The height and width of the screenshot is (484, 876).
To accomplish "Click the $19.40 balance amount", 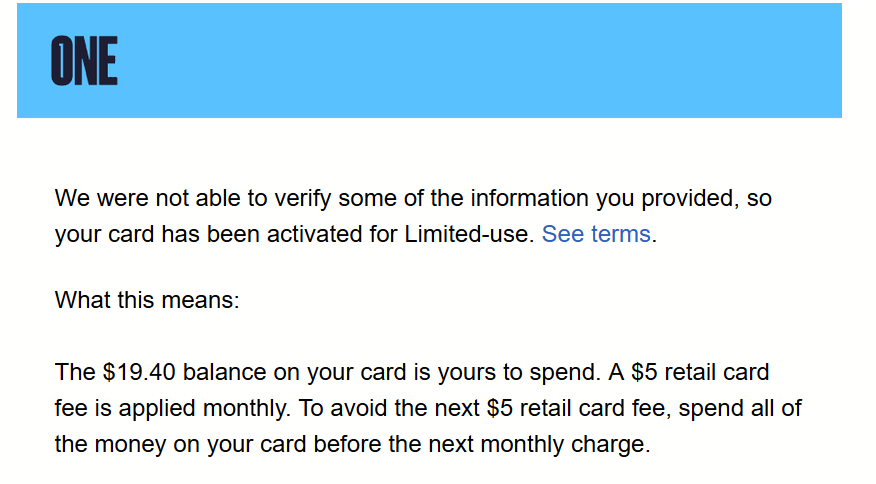I will pos(139,372).
